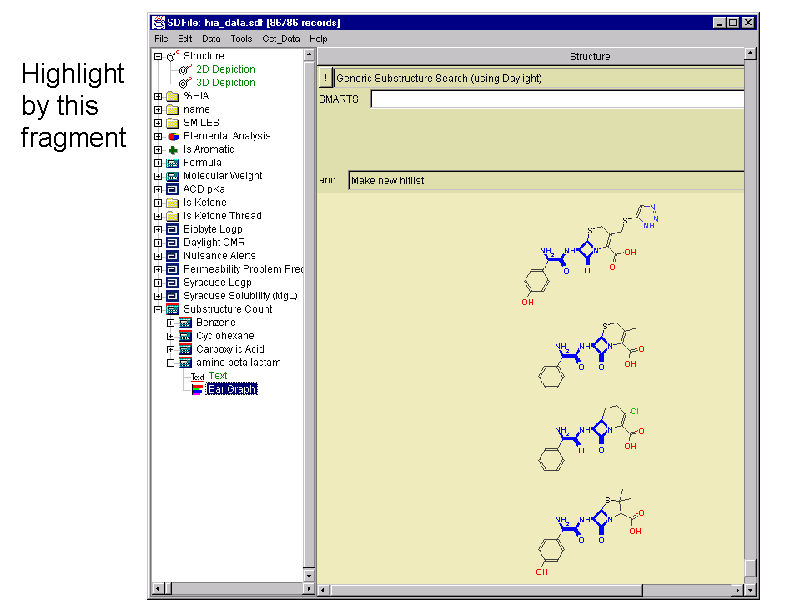
Task: Click the Text item under amino beta lactam
Action: pos(217,376)
